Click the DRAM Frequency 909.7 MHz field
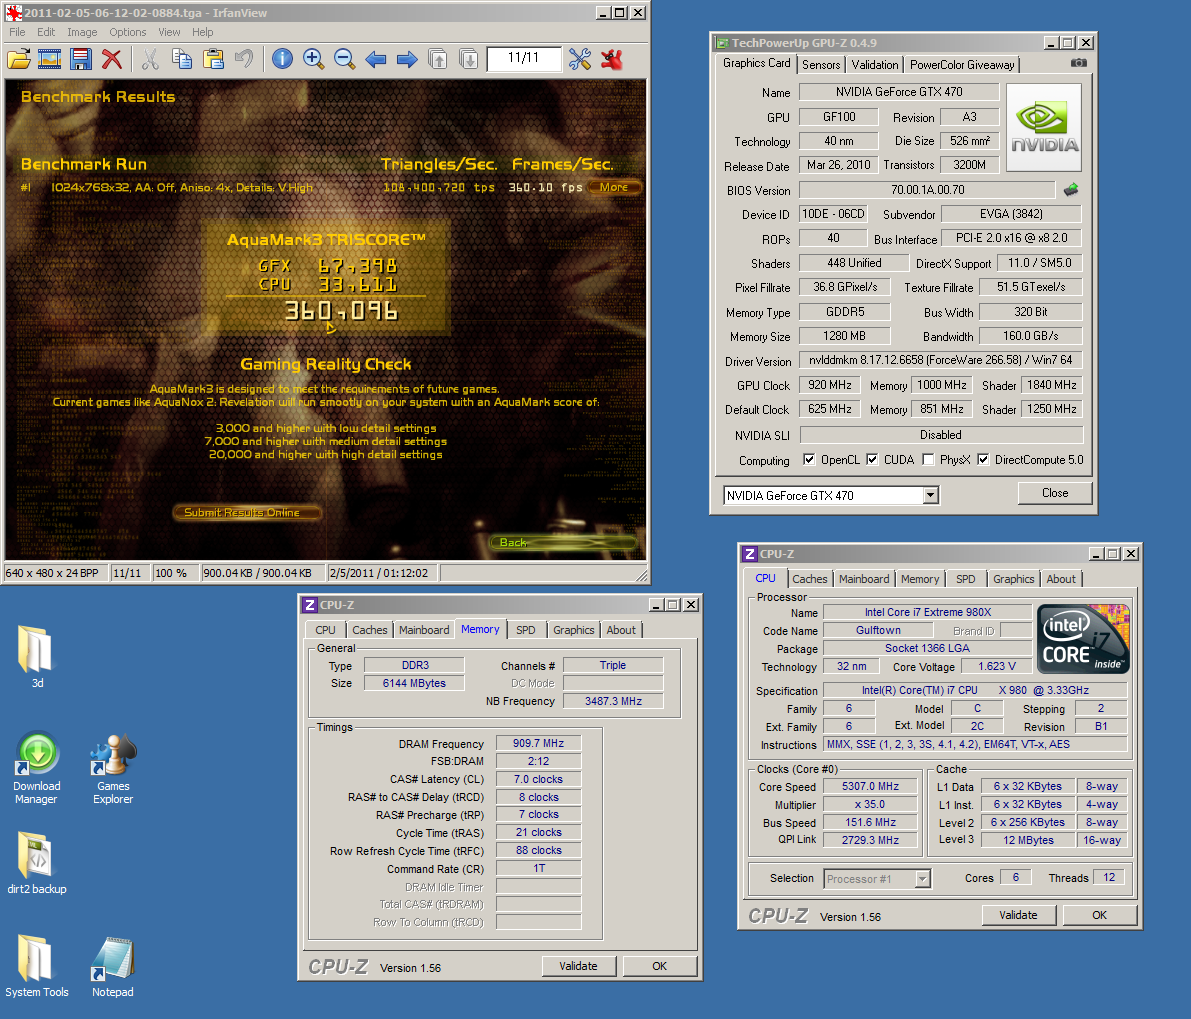1191x1019 pixels. [x=539, y=743]
